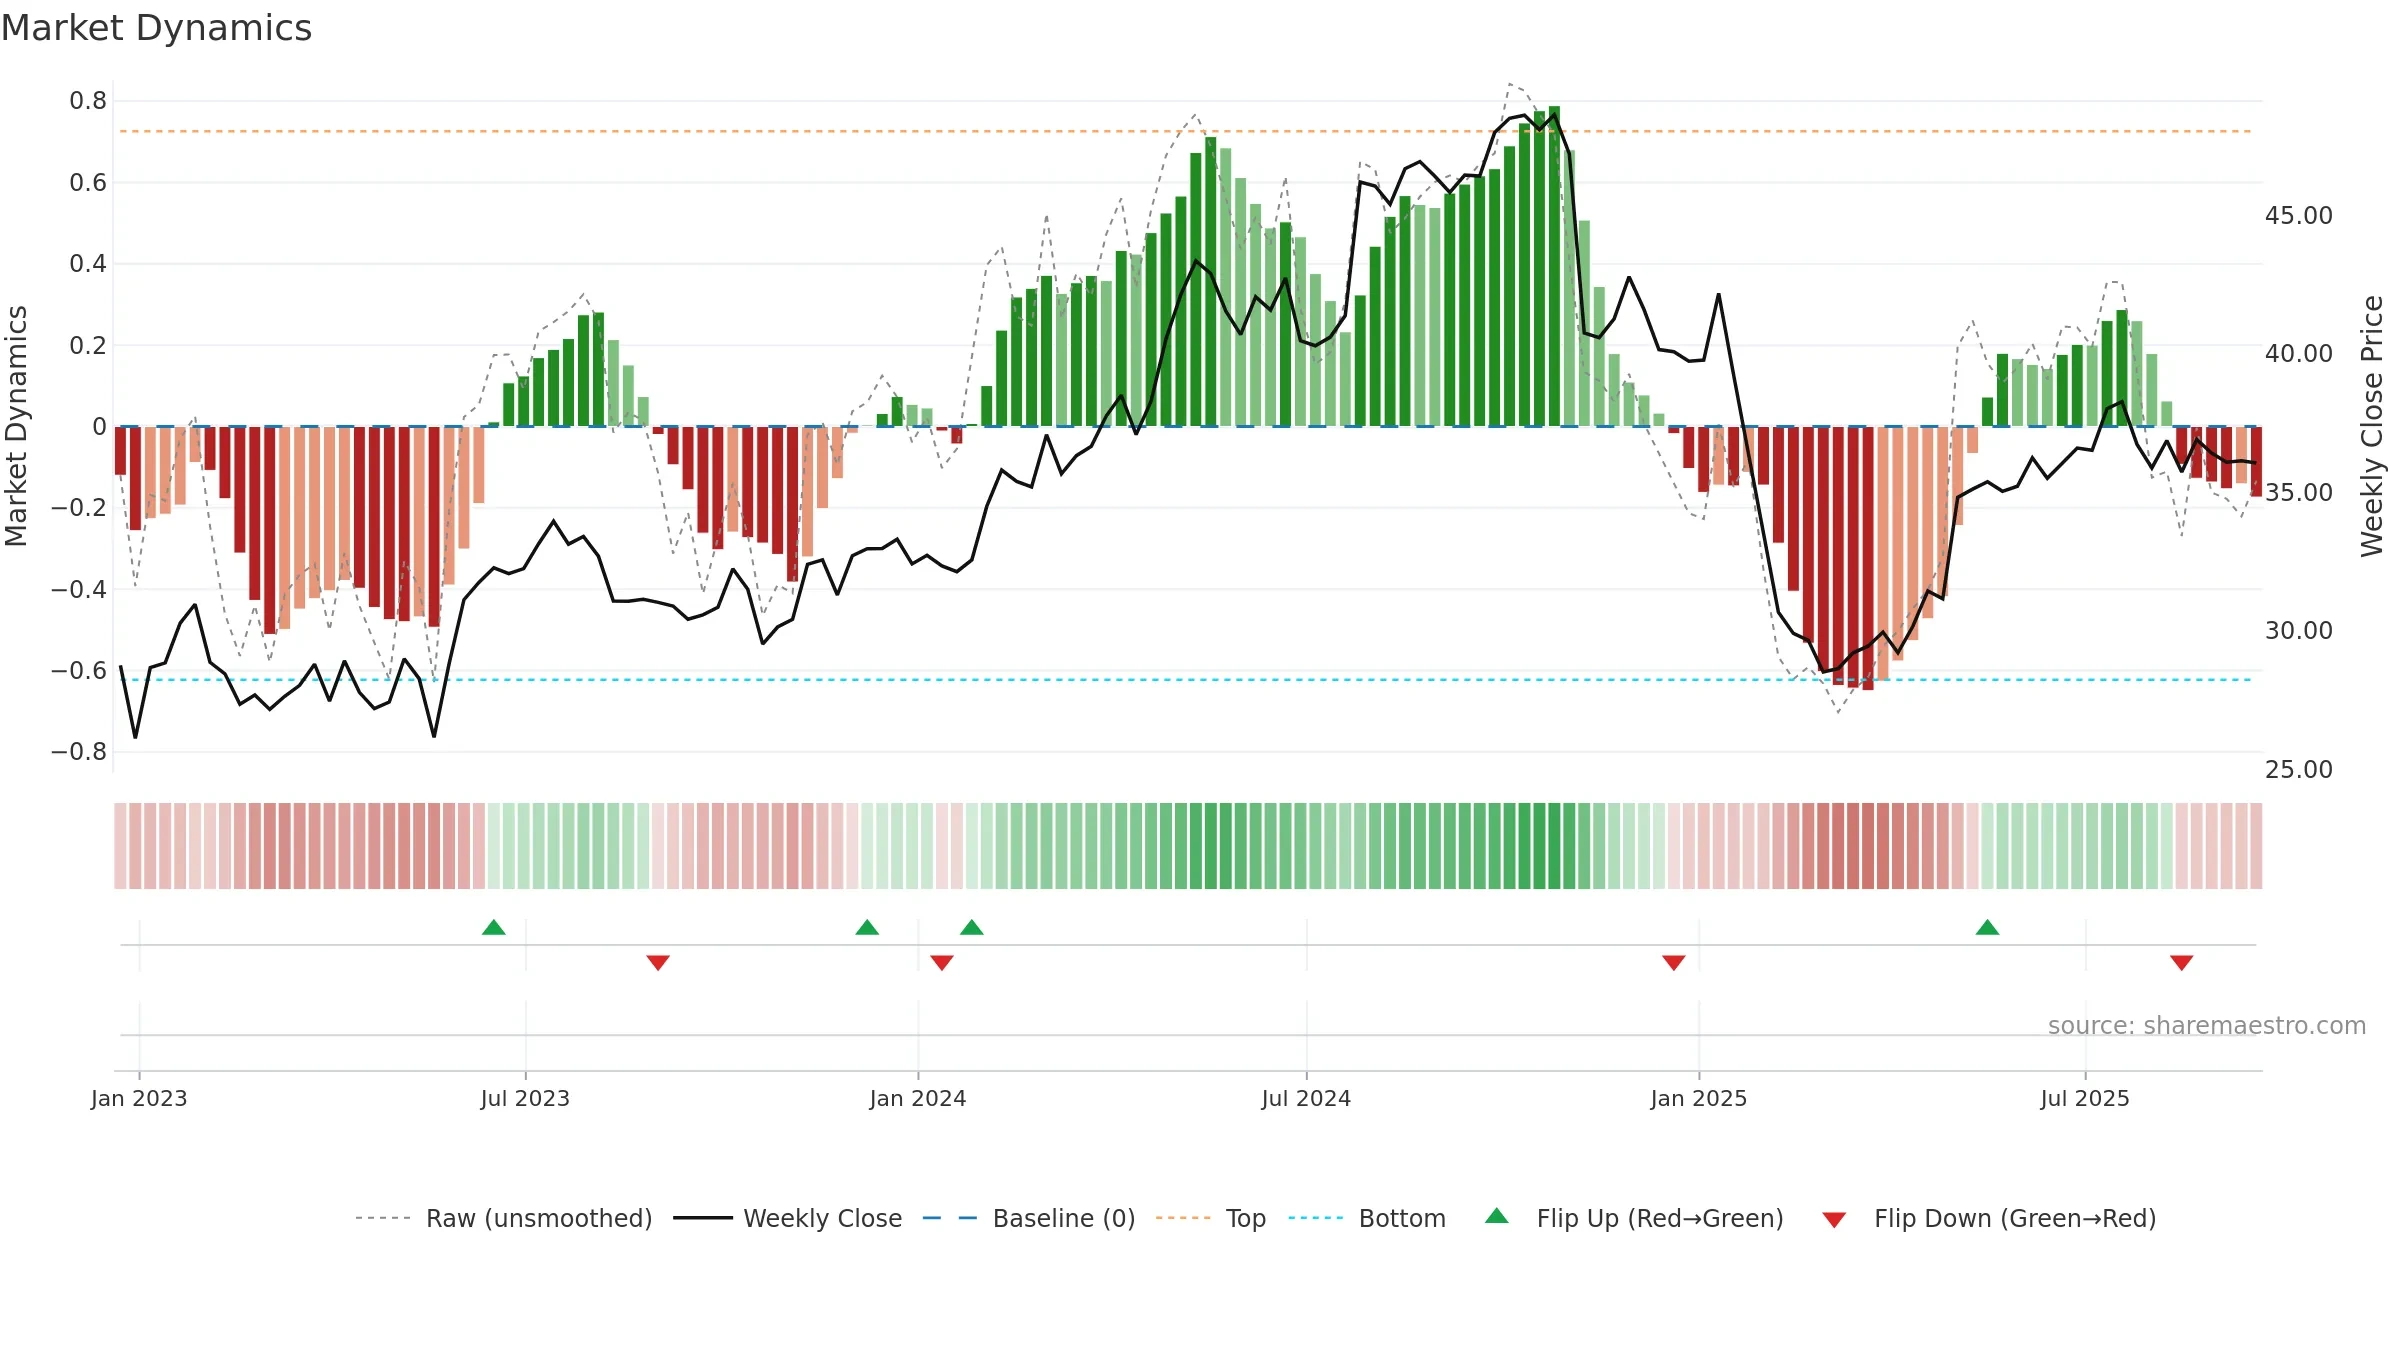Click the Market Dynamics chart title
Image resolution: width=2400 pixels, height=1350 pixels.
point(157,28)
